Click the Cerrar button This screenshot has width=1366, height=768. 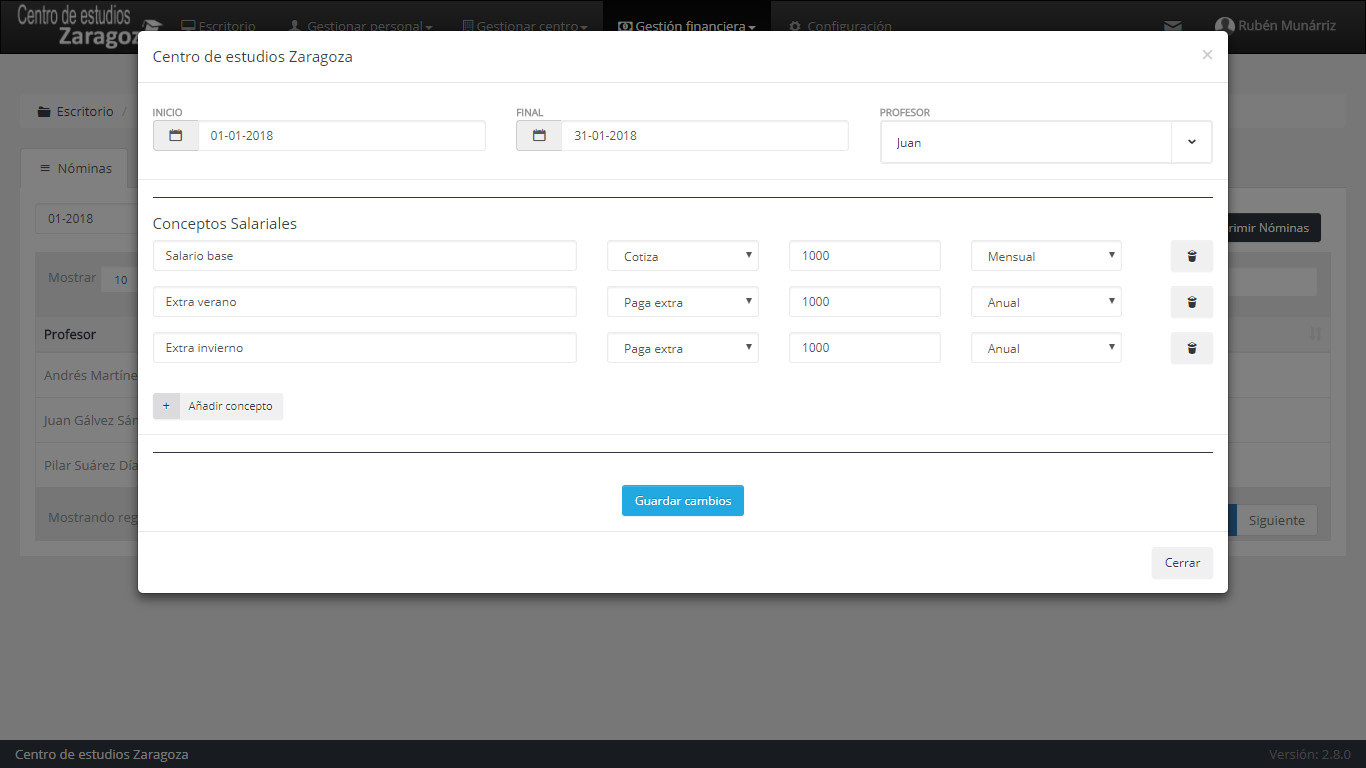tap(1182, 563)
